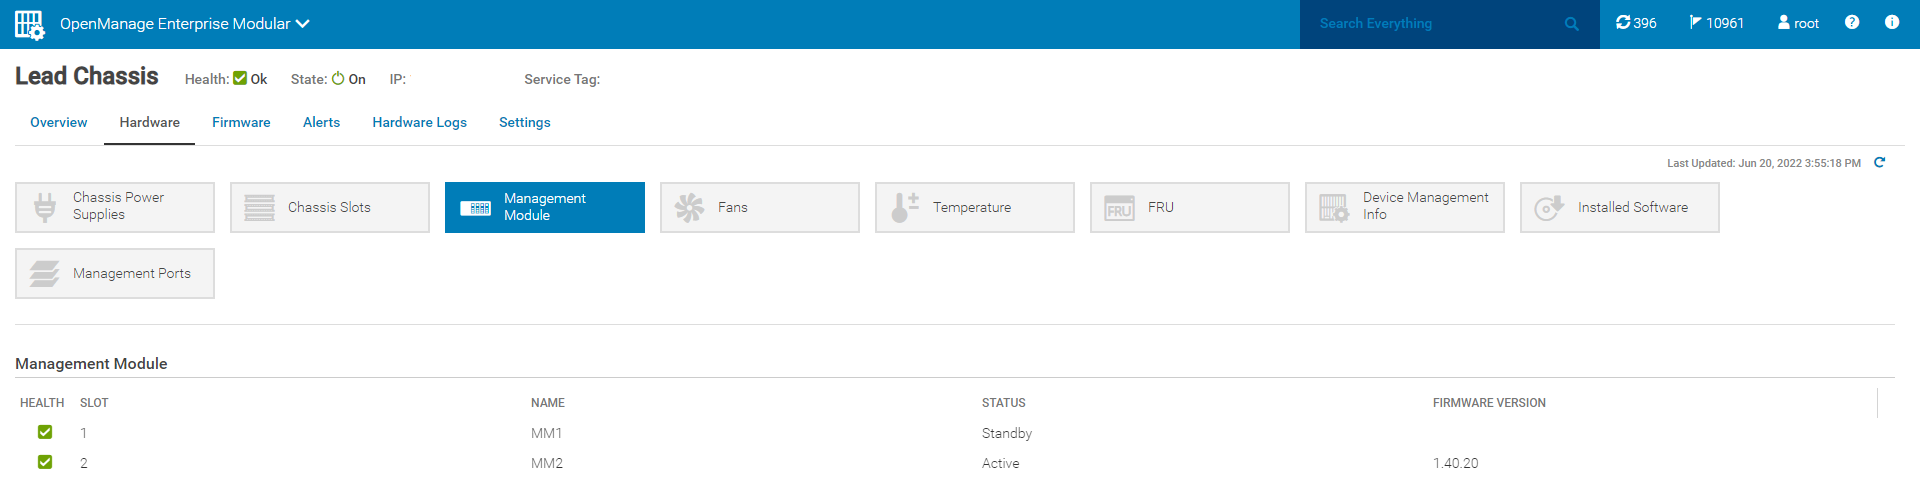1920x499 pixels.
Task: Select the Management Module tile
Action: coord(545,207)
